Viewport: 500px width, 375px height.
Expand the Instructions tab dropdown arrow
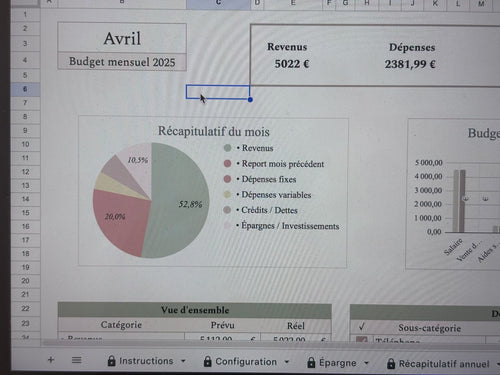click(x=183, y=361)
